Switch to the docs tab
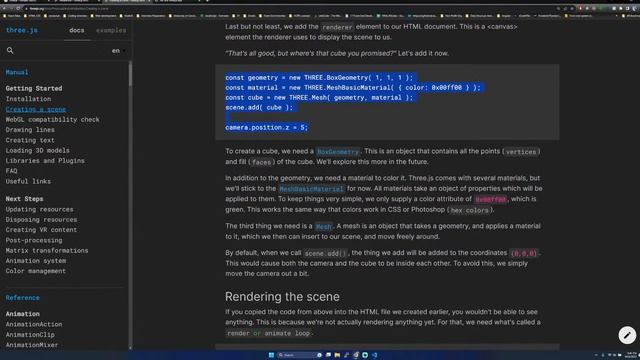This screenshot has width=640, height=360. coord(76,30)
